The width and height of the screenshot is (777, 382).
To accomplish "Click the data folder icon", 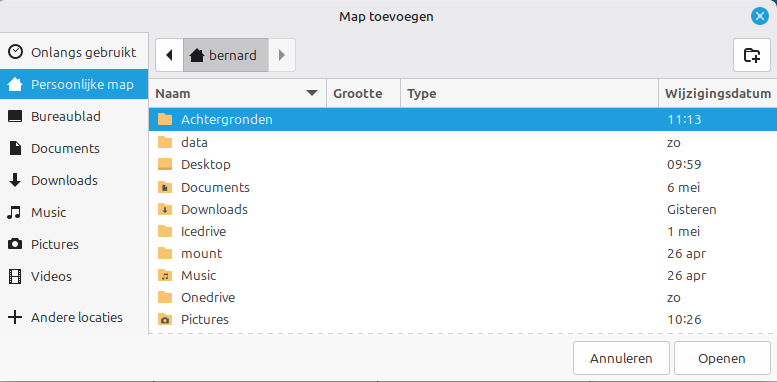I will pyautogui.click(x=165, y=143).
